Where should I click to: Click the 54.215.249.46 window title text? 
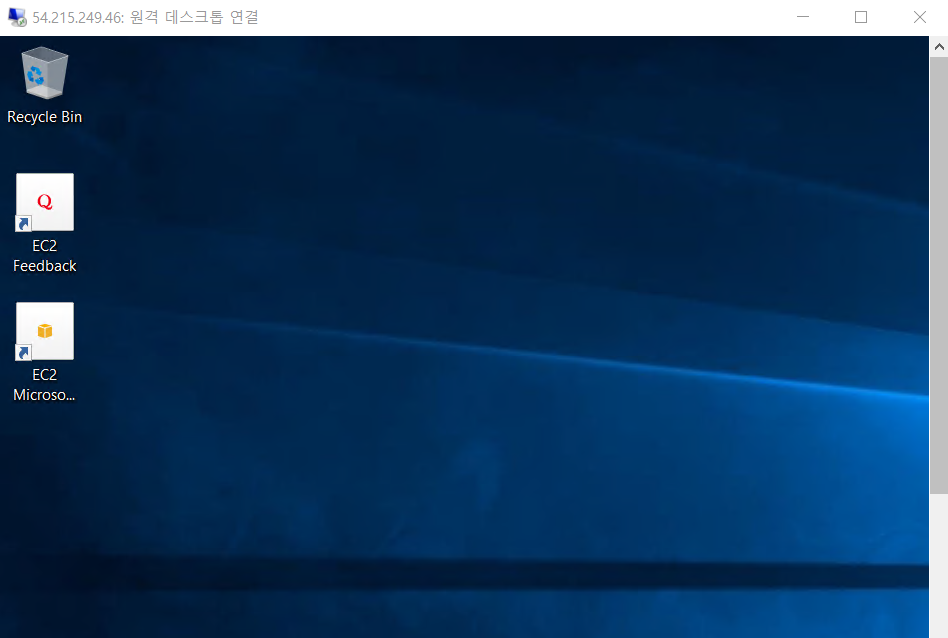(x=145, y=18)
